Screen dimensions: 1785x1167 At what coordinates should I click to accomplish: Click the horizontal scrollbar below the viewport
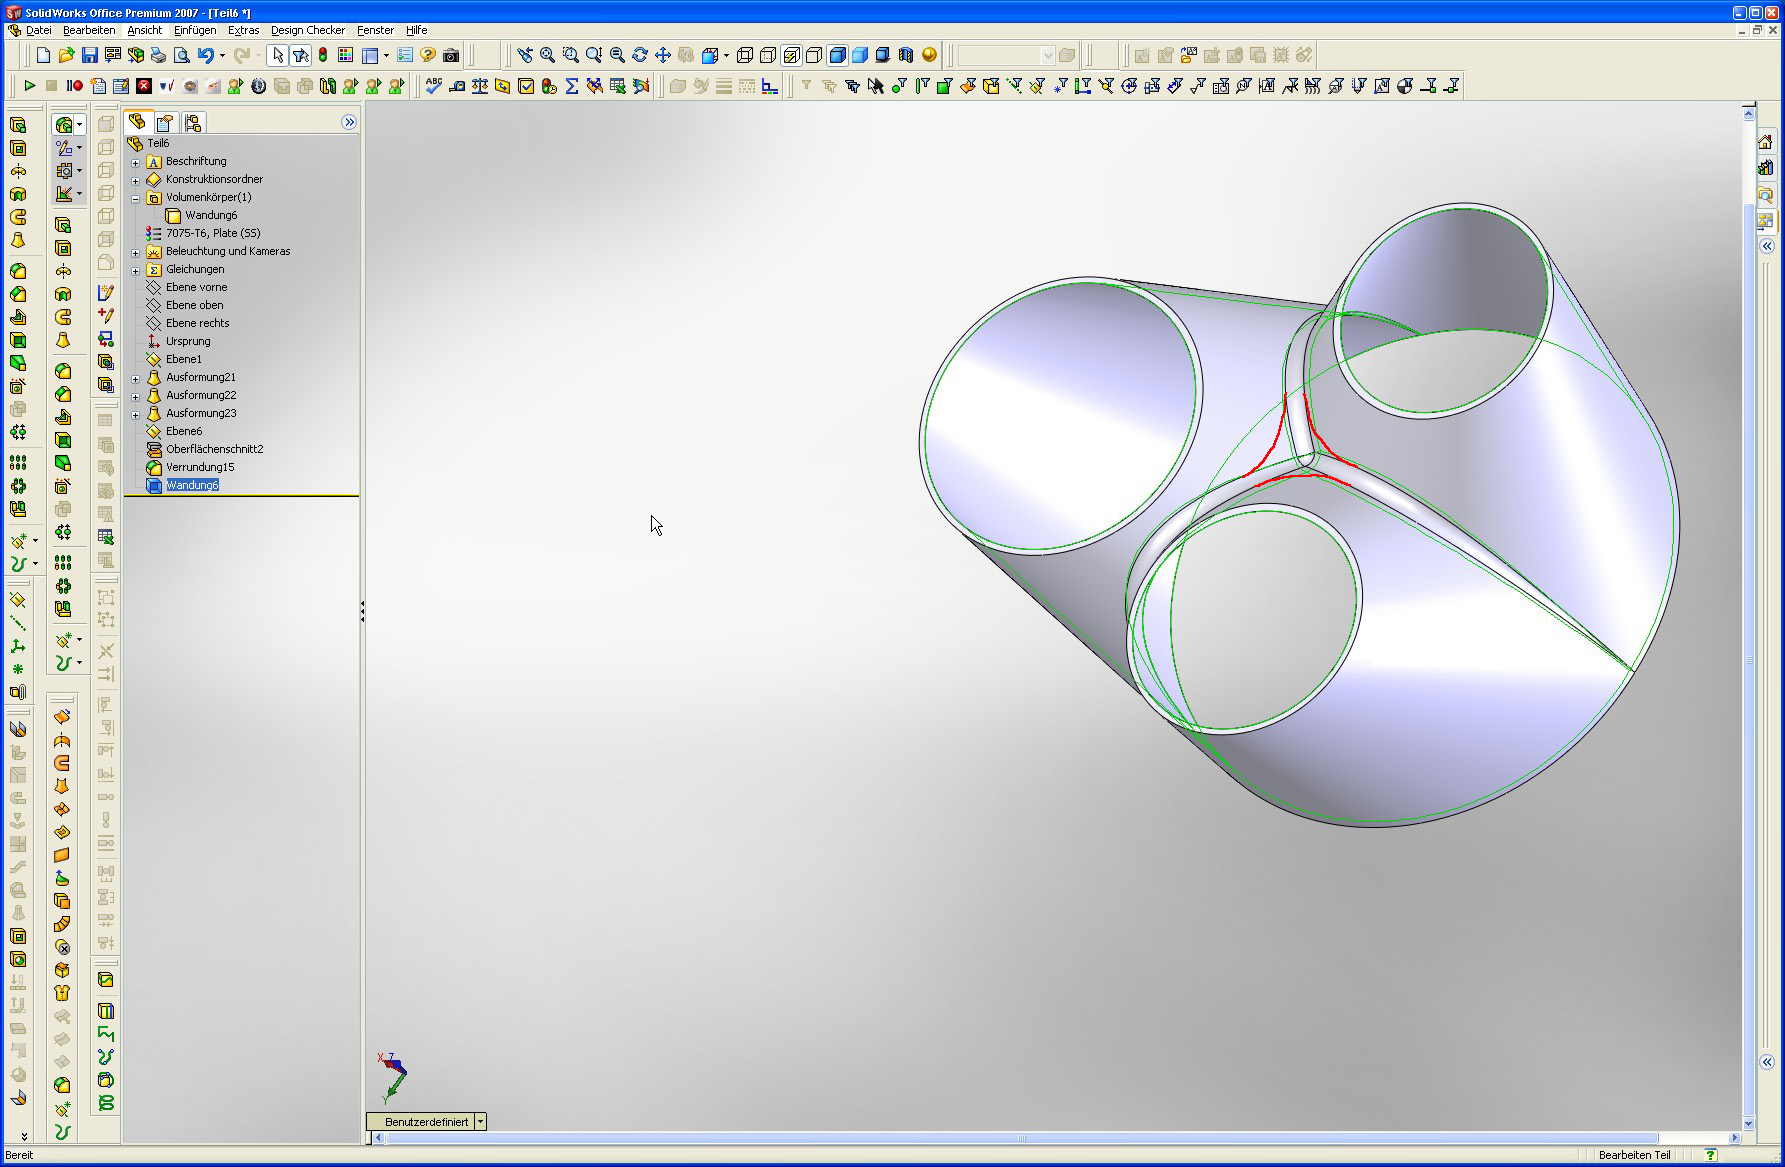coord(1020,1138)
